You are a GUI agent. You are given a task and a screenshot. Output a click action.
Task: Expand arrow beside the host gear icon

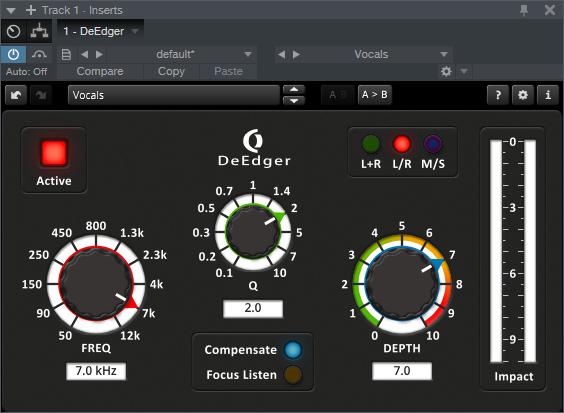click(x=464, y=71)
